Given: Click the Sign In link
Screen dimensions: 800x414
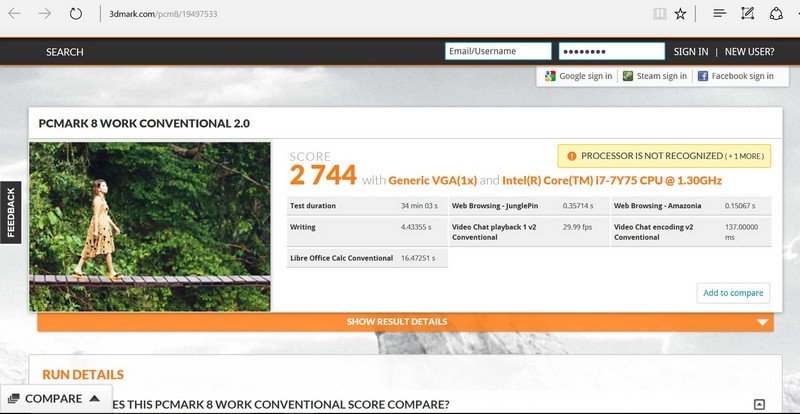Looking at the screenshot, I should click(x=691, y=52).
